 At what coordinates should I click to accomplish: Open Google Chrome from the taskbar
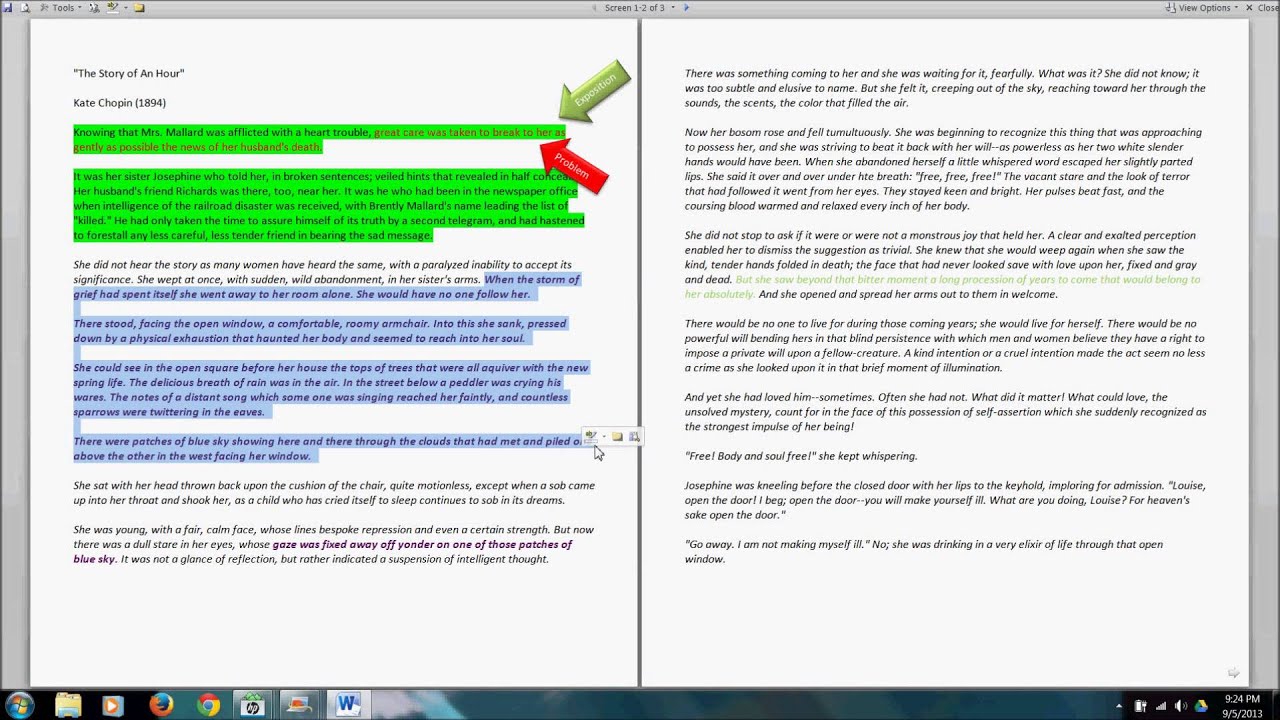coord(208,705)
